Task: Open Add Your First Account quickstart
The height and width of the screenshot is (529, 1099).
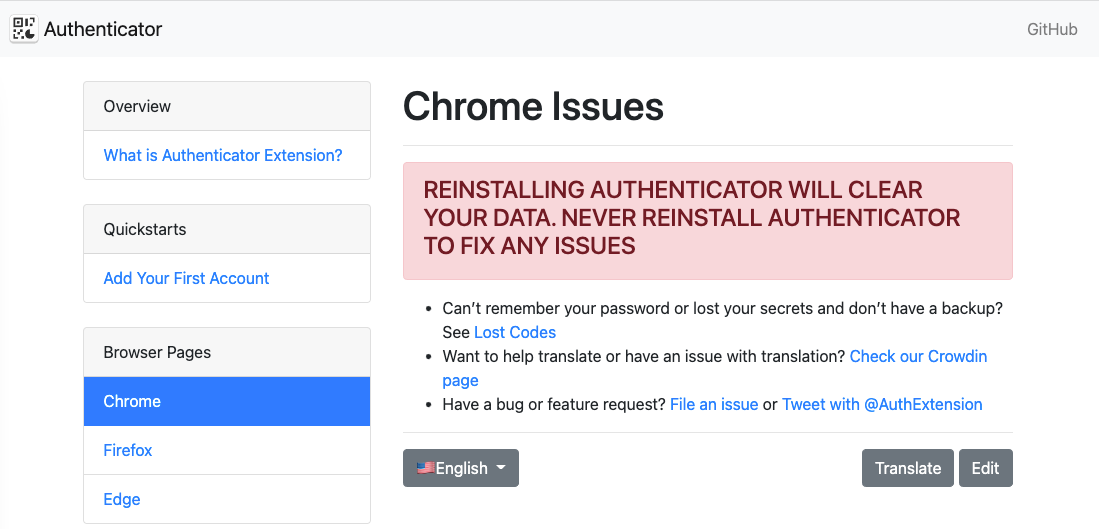Action: coord(186,278)
